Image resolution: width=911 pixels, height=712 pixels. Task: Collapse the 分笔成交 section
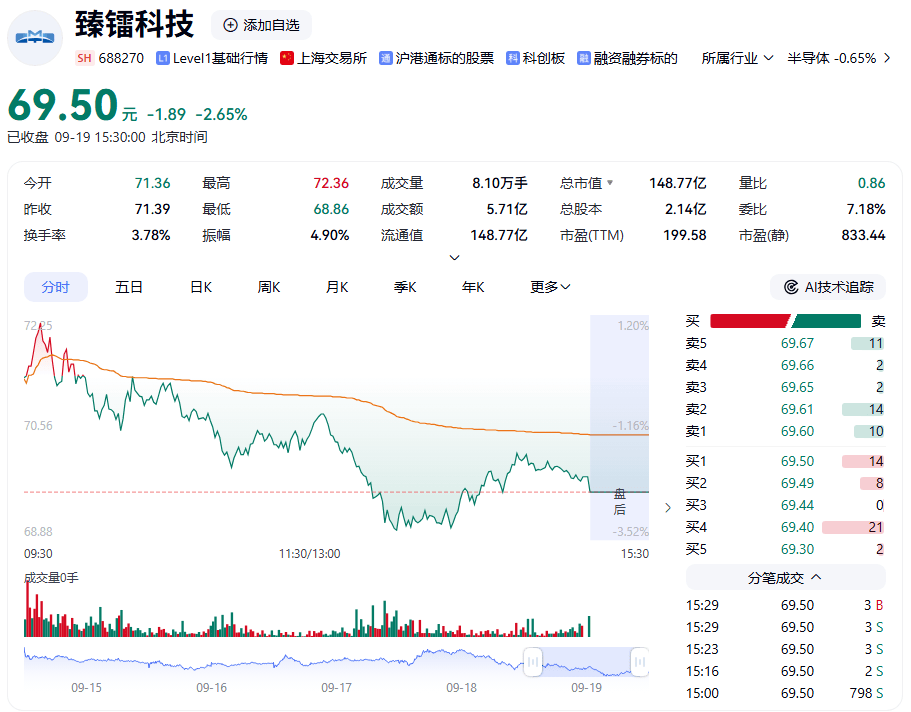pyautogui.click(x=786, y=578)
